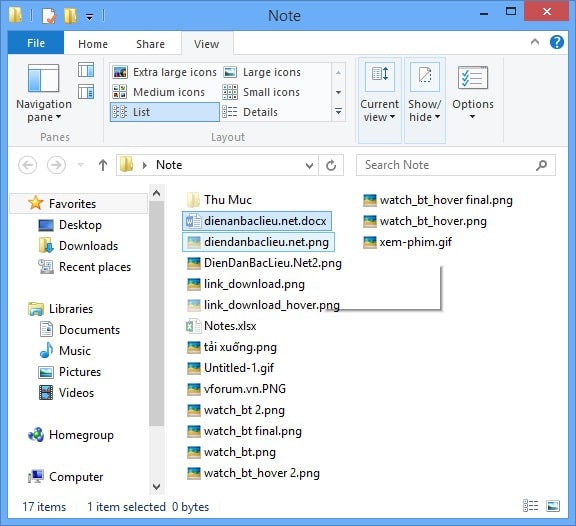
Task: Switch to the Home ribbon tab
Action: tap(93, 44)
